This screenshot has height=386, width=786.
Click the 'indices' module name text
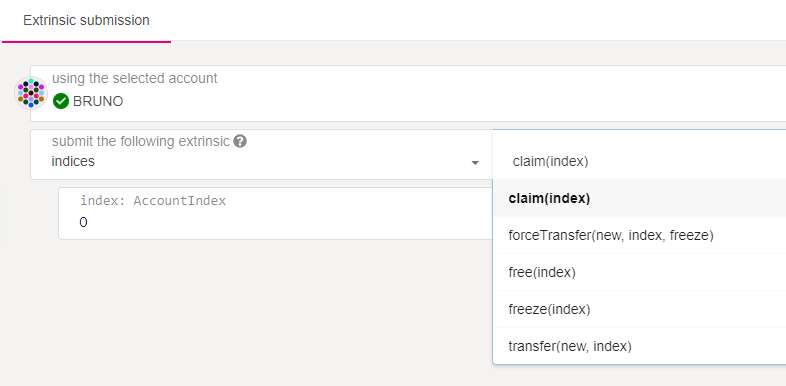click(73, 161)
